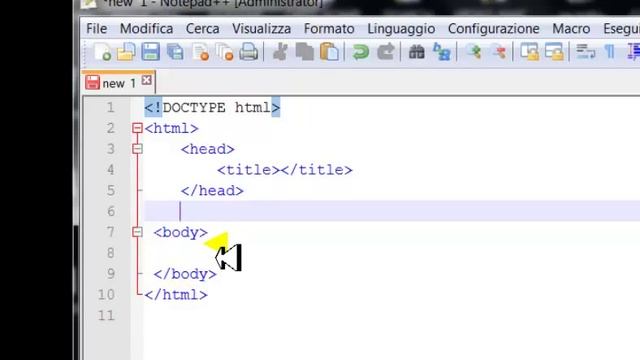This screenshot has height=360, width=640.
Task: Place cursor in the title tags line
Action: coord(284,170)
